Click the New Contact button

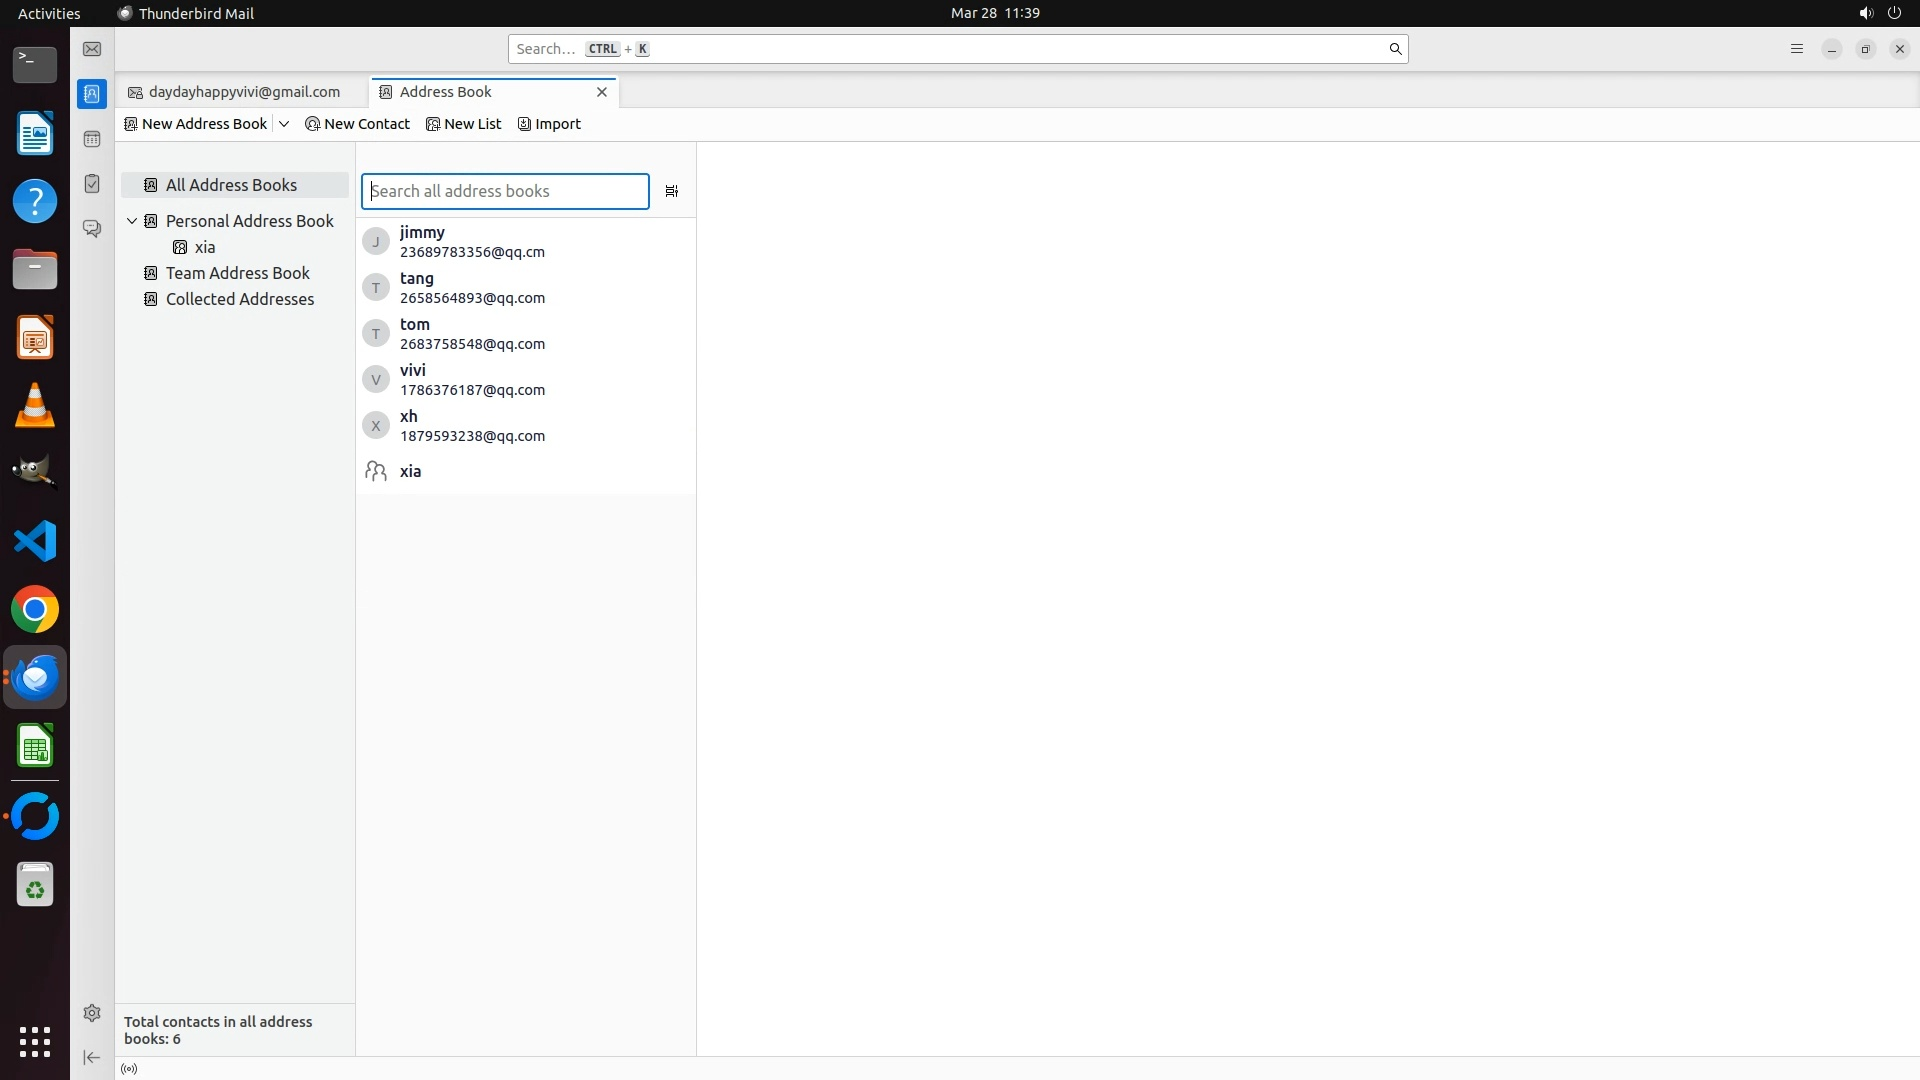pos(357,124)
